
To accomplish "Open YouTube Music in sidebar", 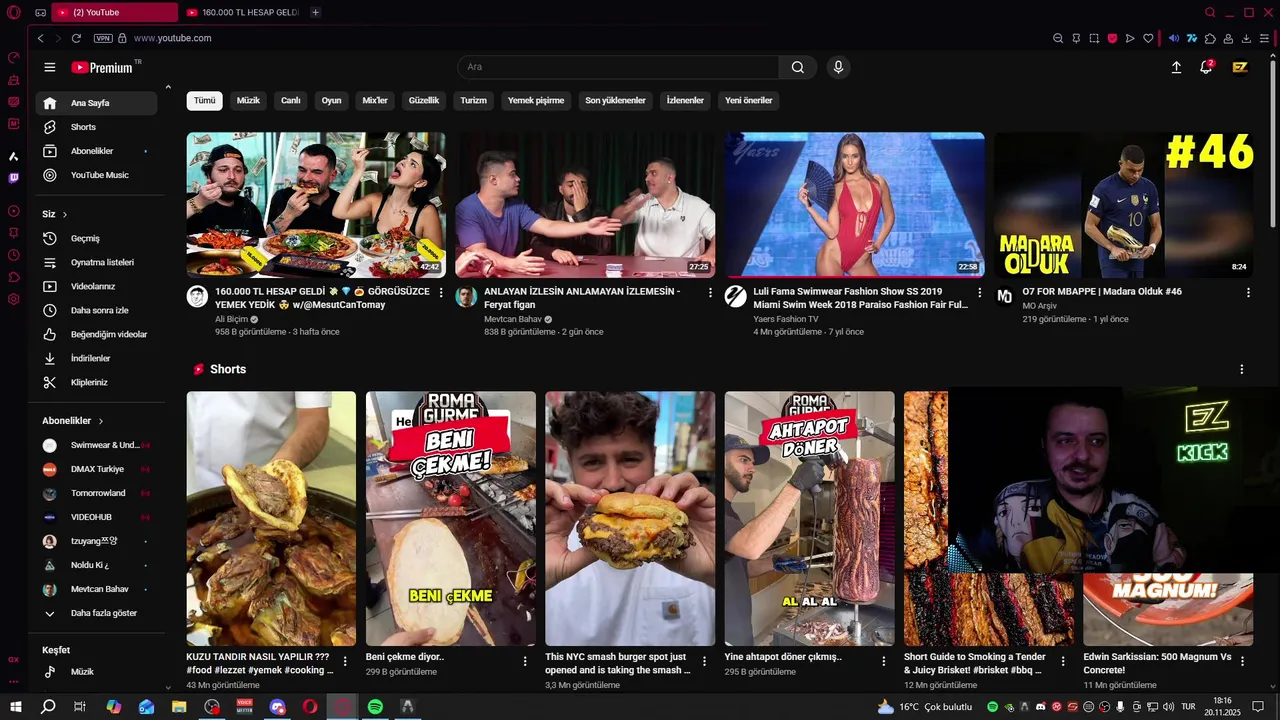I will (x=96, y=175).
